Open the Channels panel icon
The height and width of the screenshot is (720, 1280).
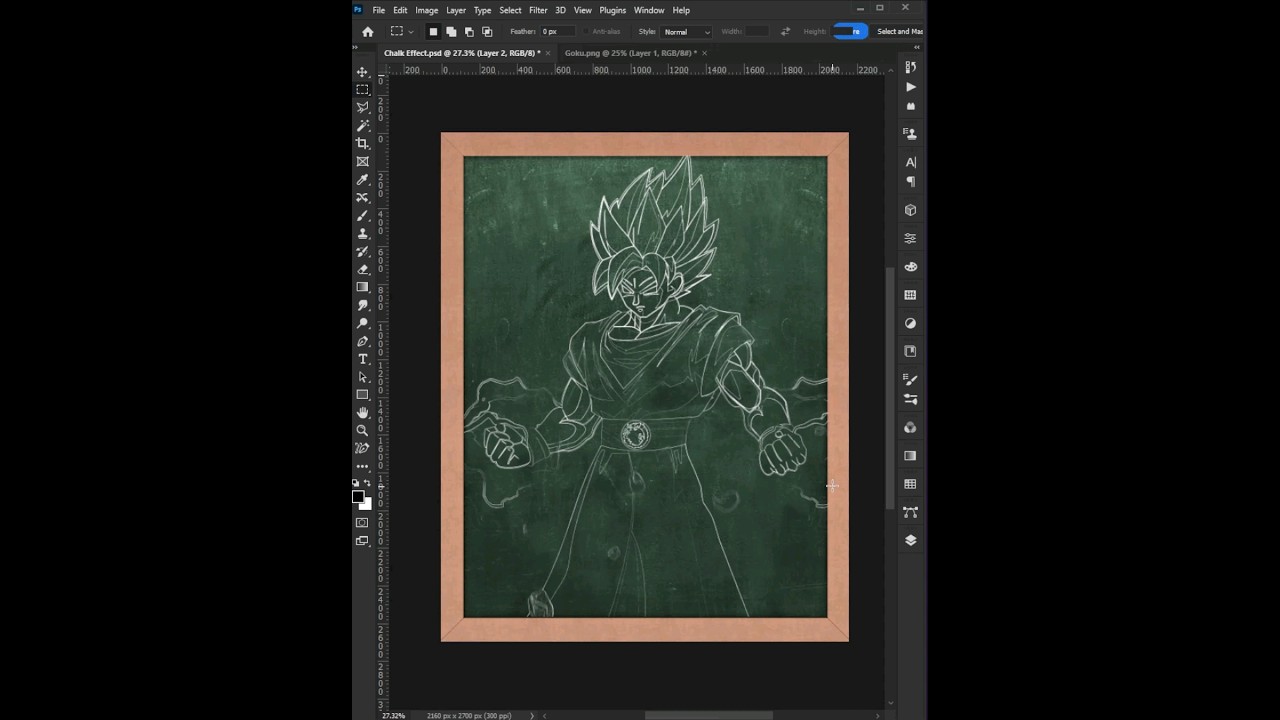pyautogui.click(x=910, y=428)
